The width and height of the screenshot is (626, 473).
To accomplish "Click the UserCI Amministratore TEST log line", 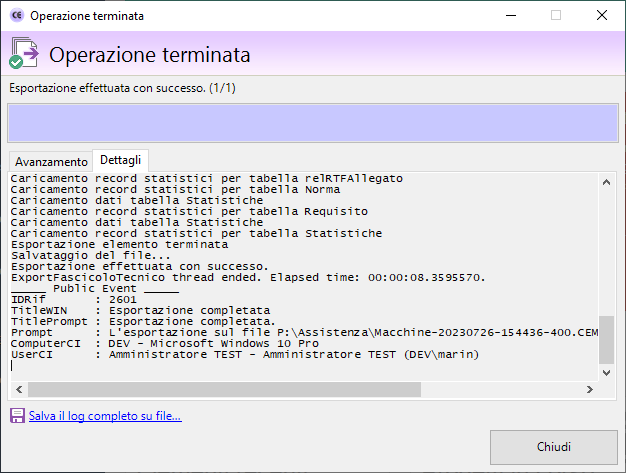I will pyautogui.click(x=245, y=354).
